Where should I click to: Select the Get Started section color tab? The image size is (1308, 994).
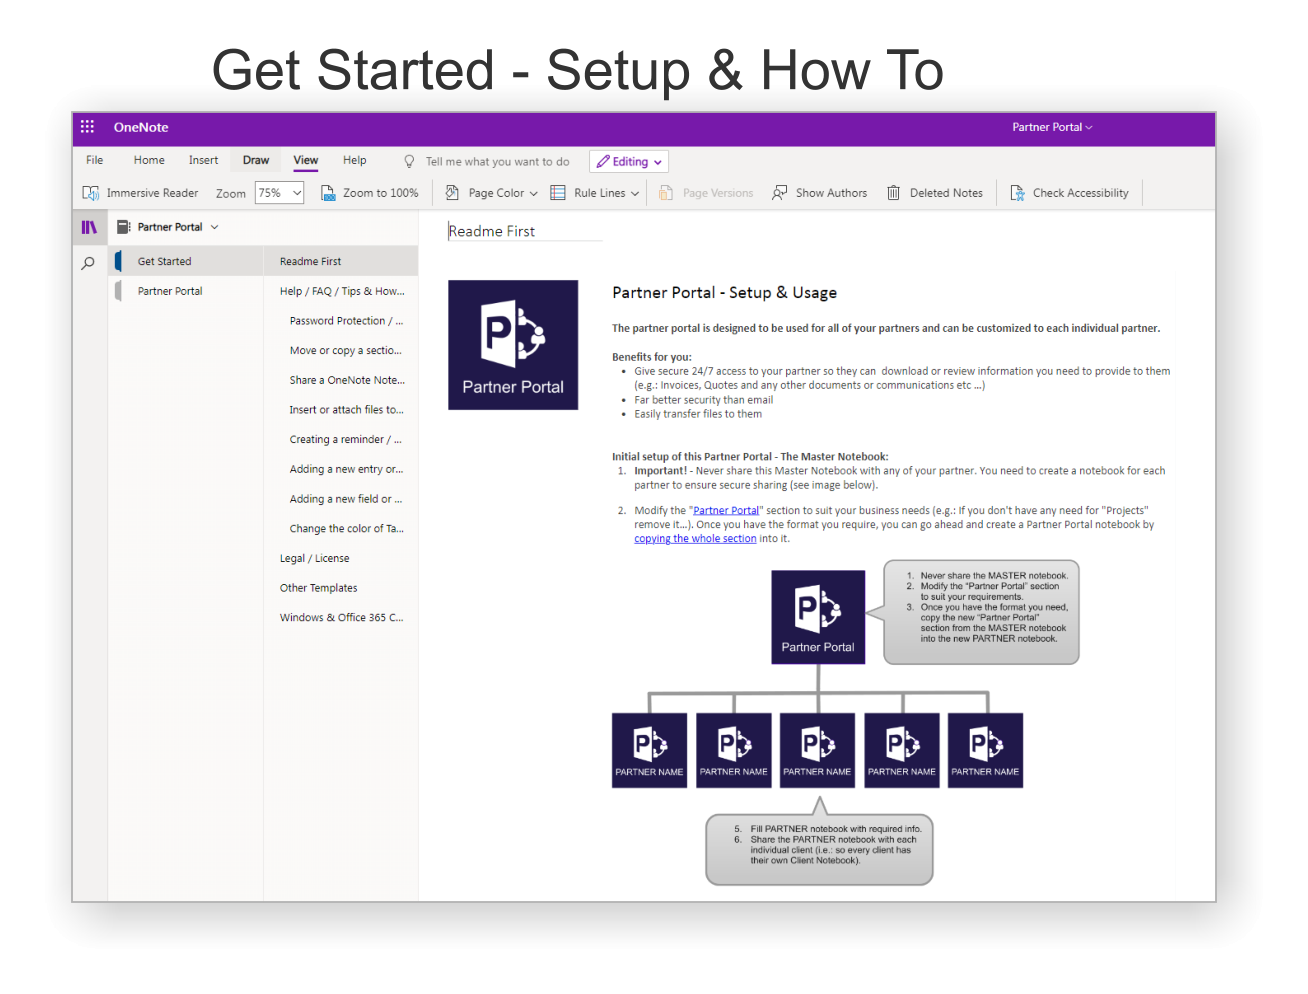pyautogui.click(x=118, y=261)
